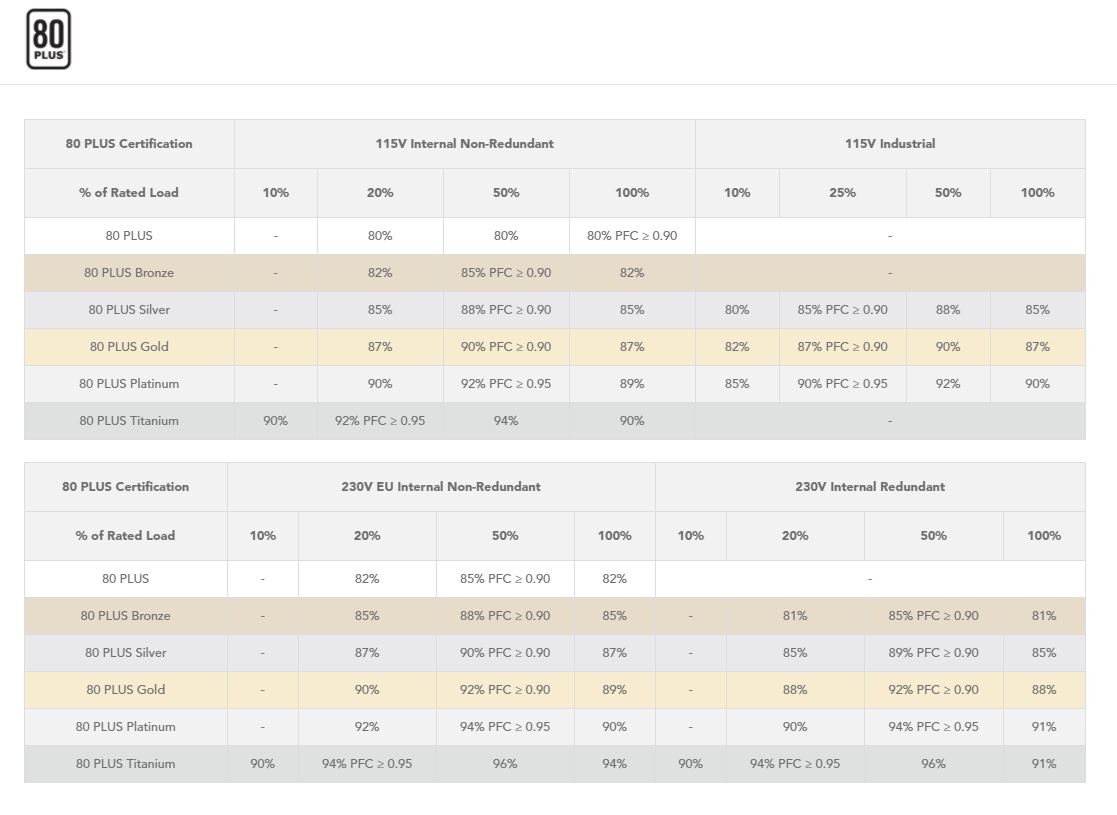Image resolution: width=1117 pixels, height=815 pixels.
Task: Select '92%' in the 115V Industrial Platinum row
Action: 947,384
